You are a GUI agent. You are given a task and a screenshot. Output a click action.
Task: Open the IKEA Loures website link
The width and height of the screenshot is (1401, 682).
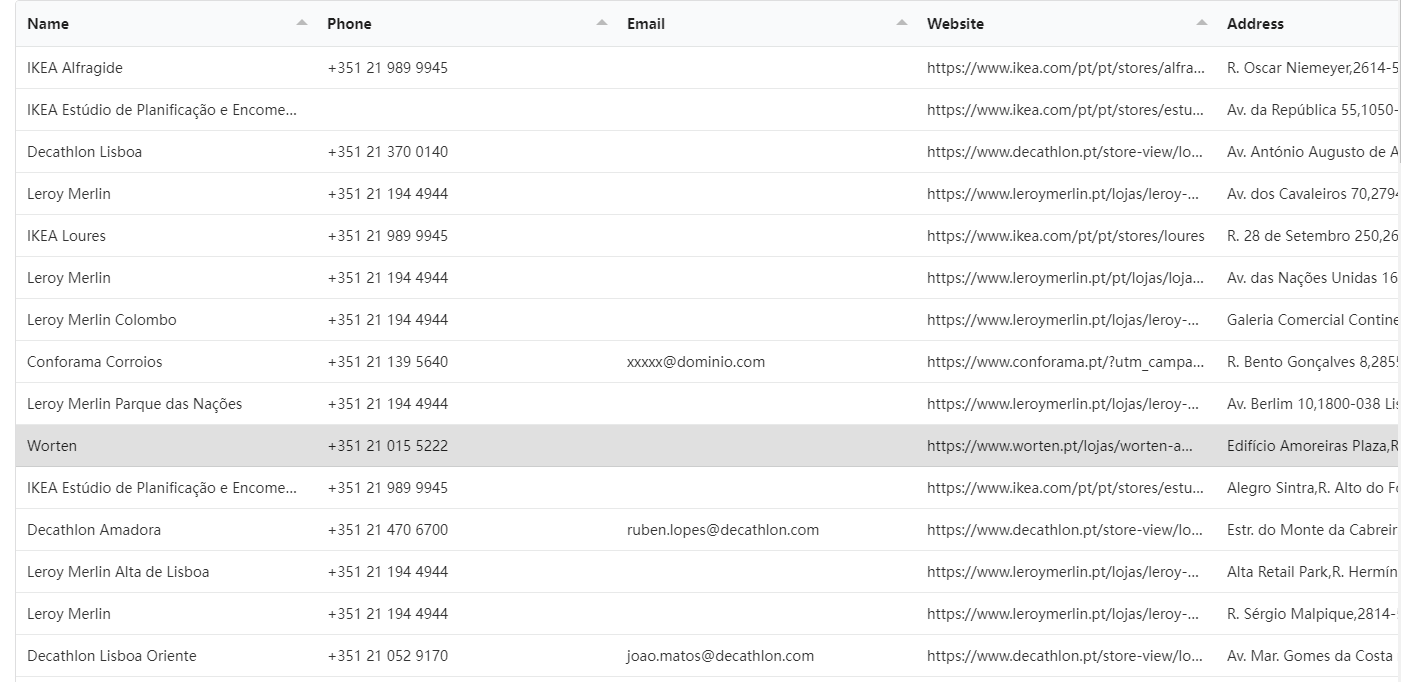point(1064,236)
